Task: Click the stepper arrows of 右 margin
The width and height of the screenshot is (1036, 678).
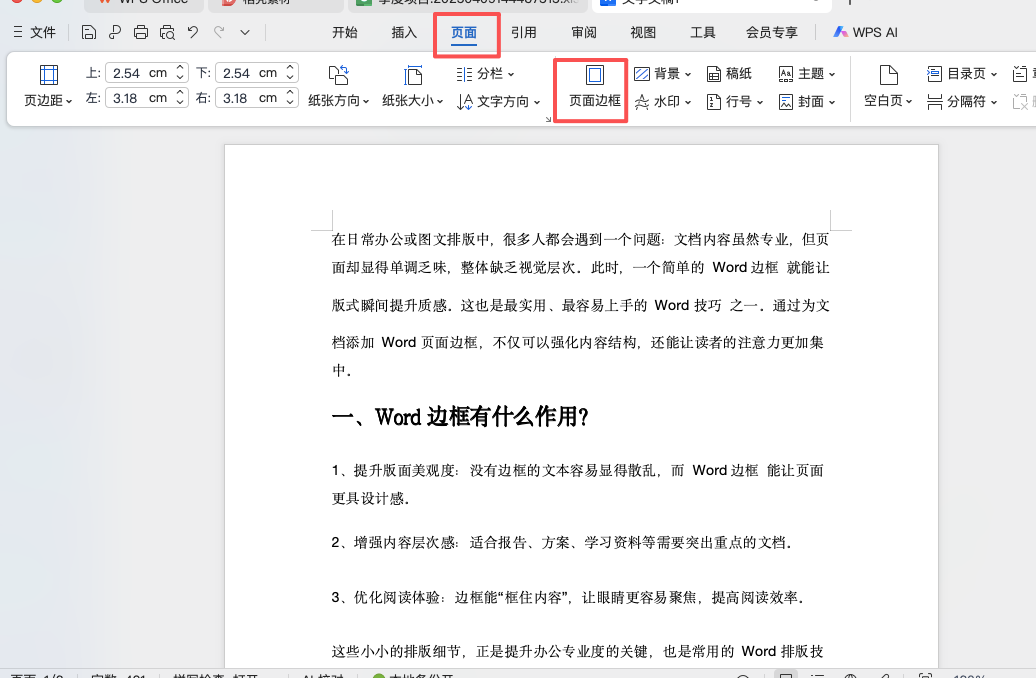Action: 291,98
